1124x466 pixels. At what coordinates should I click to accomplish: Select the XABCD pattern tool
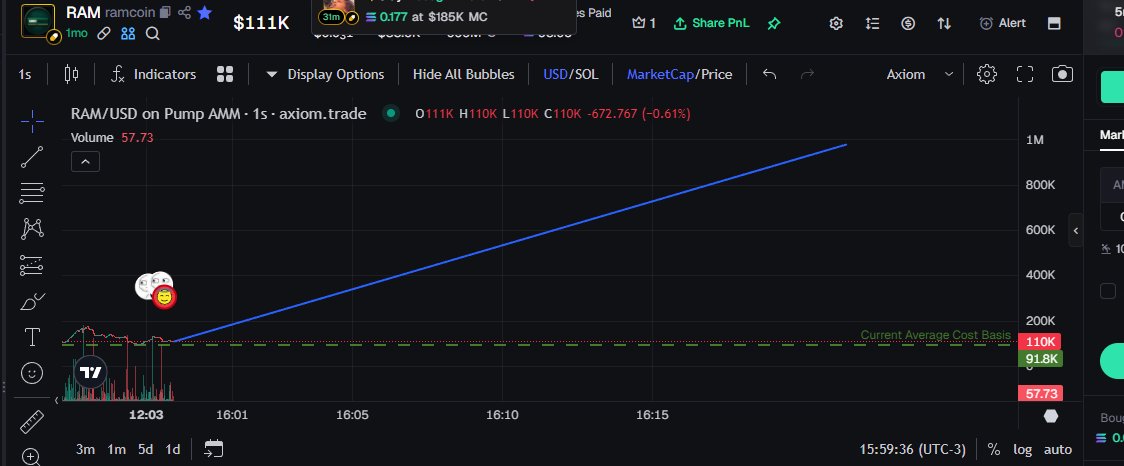pyautogui.click(x=32, y=229)
